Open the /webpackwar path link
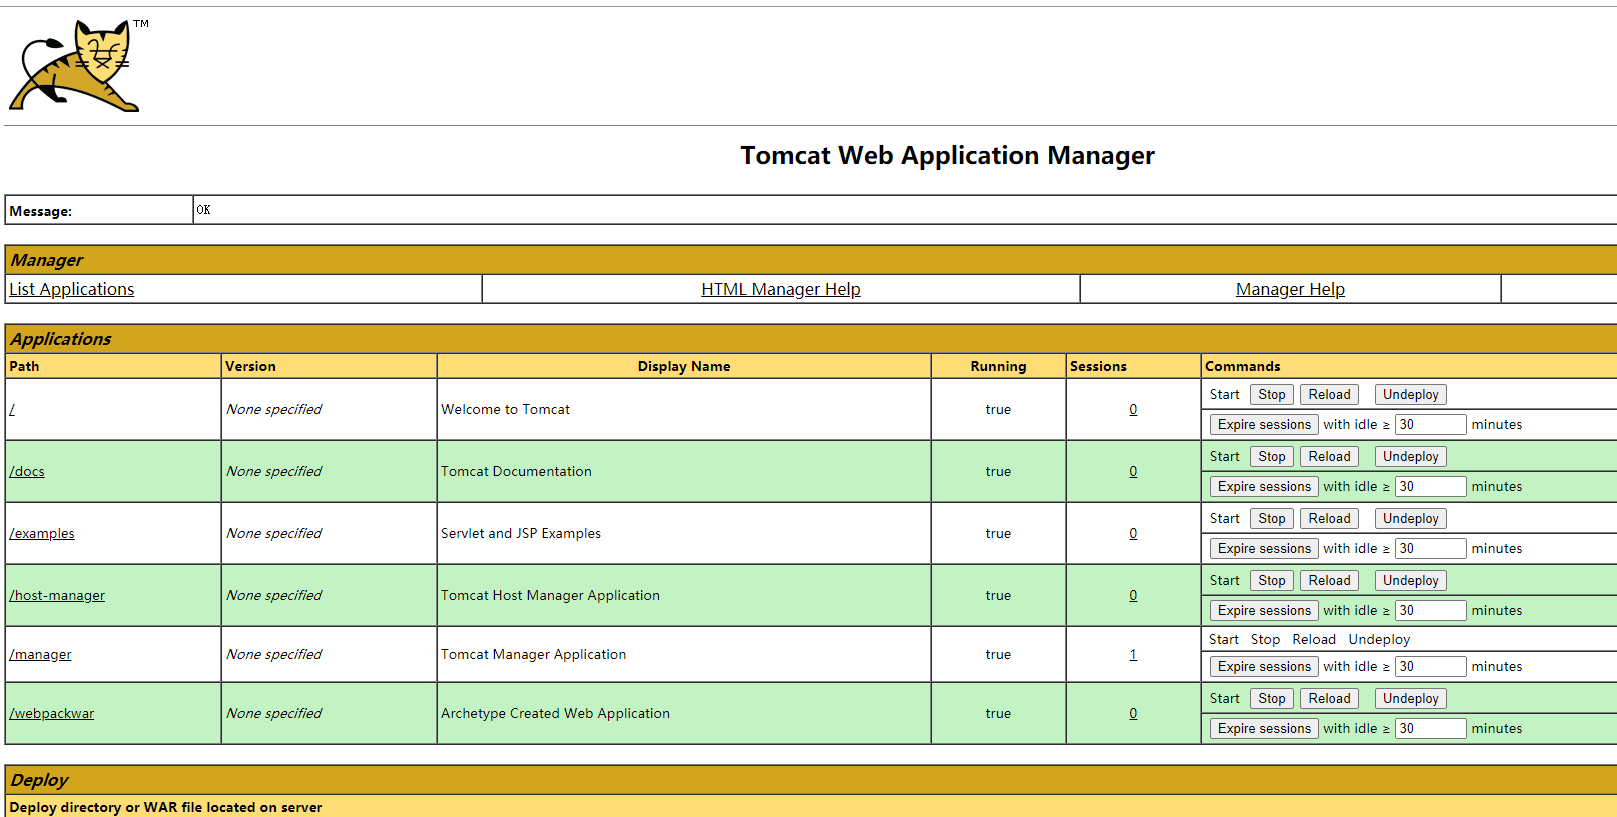Image resolution: width=1617 pixels, height=817 pixels. 52,714
